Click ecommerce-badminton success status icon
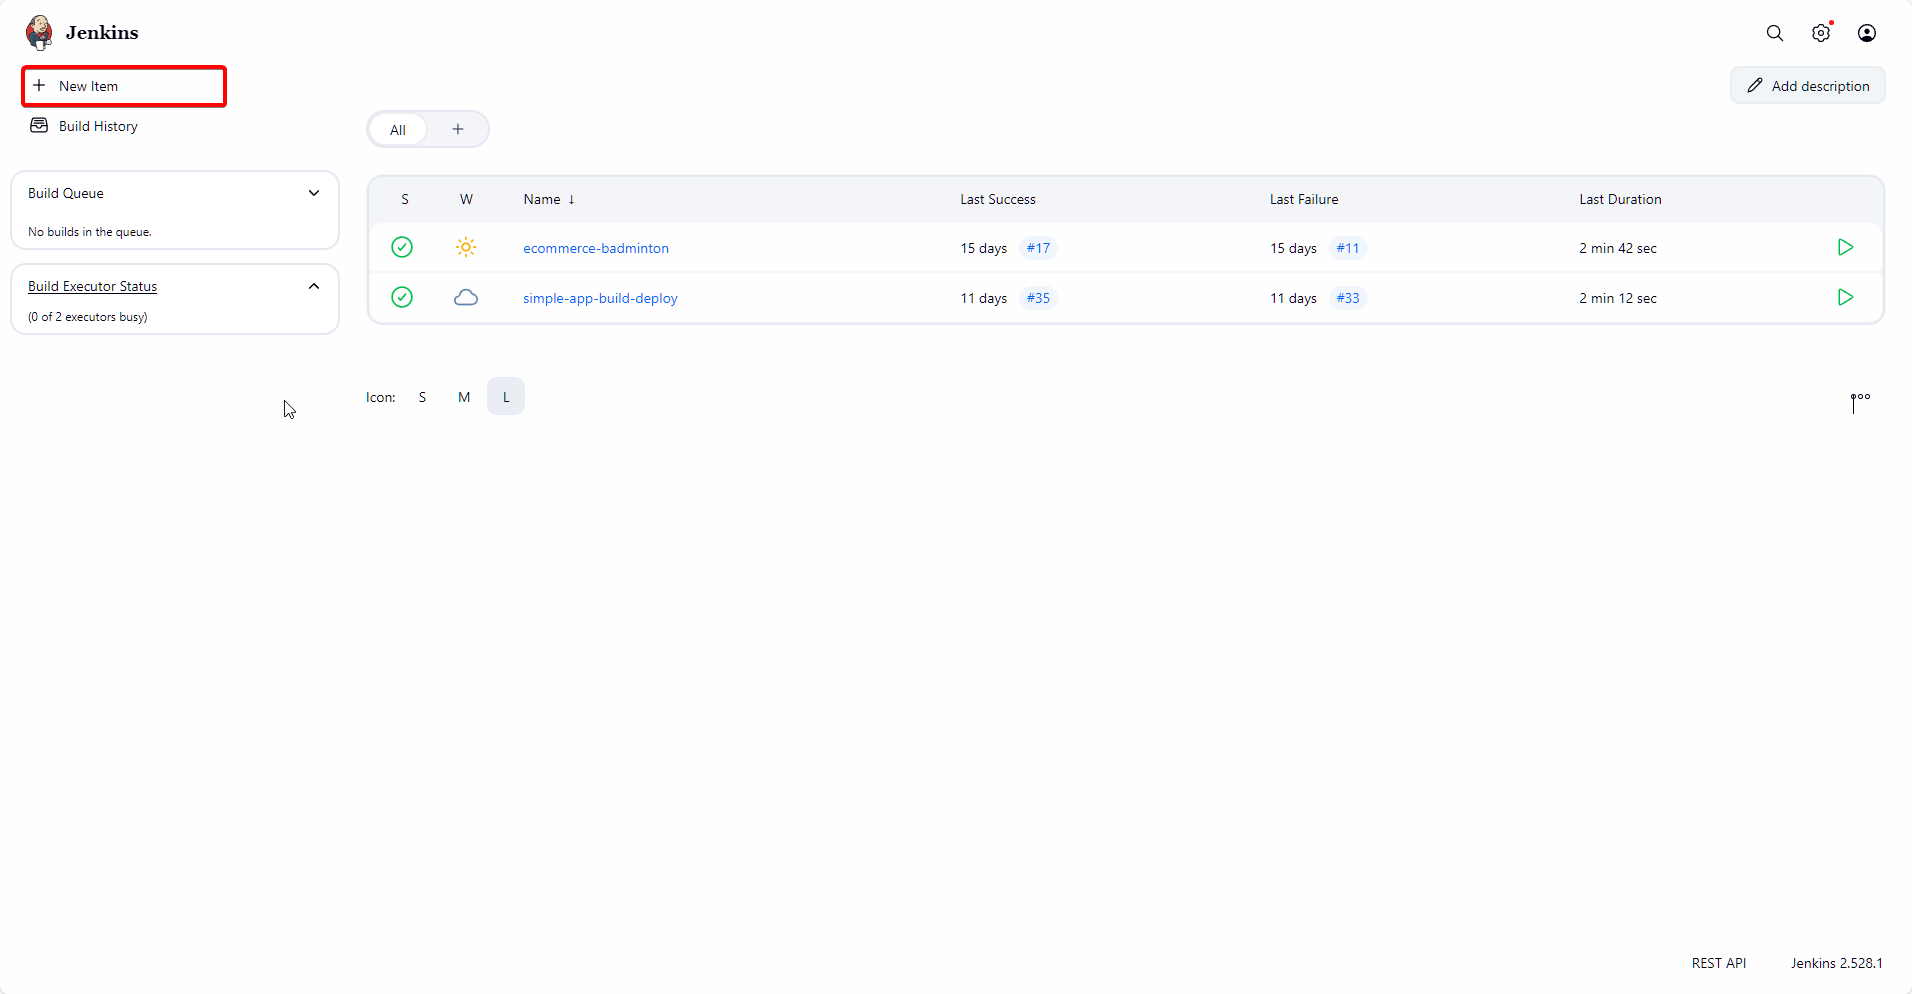This screenshot has height=994, width=1912. (x=402, y=247)
